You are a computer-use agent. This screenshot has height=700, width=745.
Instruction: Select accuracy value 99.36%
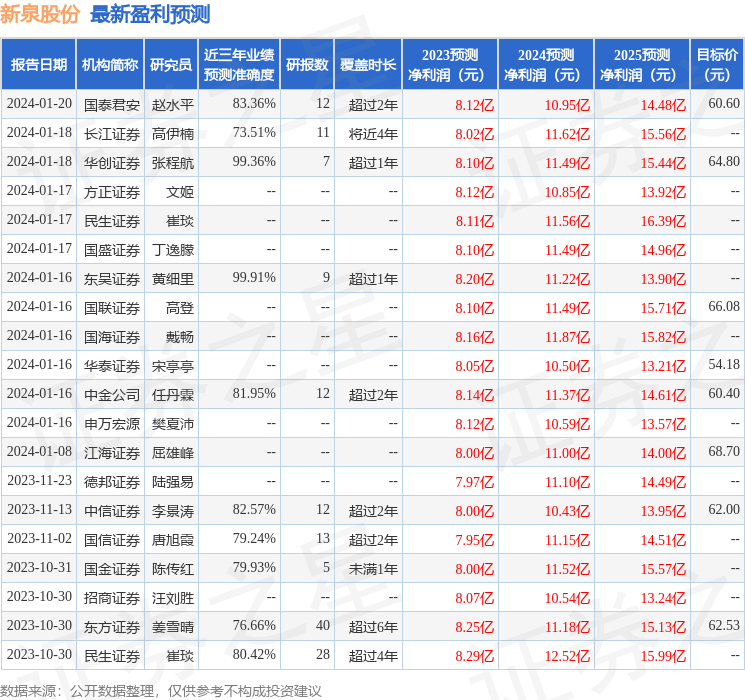(x=254, y=162)
